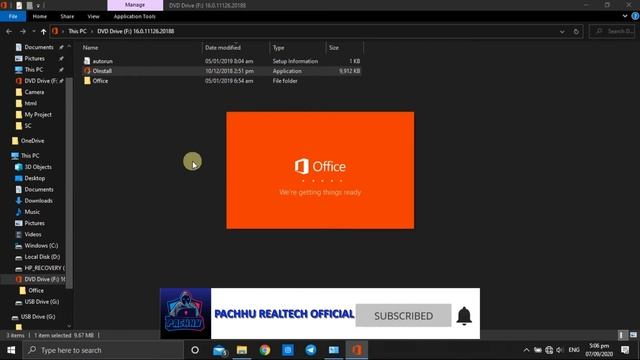640x360 pixels.
Task: Open the SC folder in sidebar
Action: point(28,126)
